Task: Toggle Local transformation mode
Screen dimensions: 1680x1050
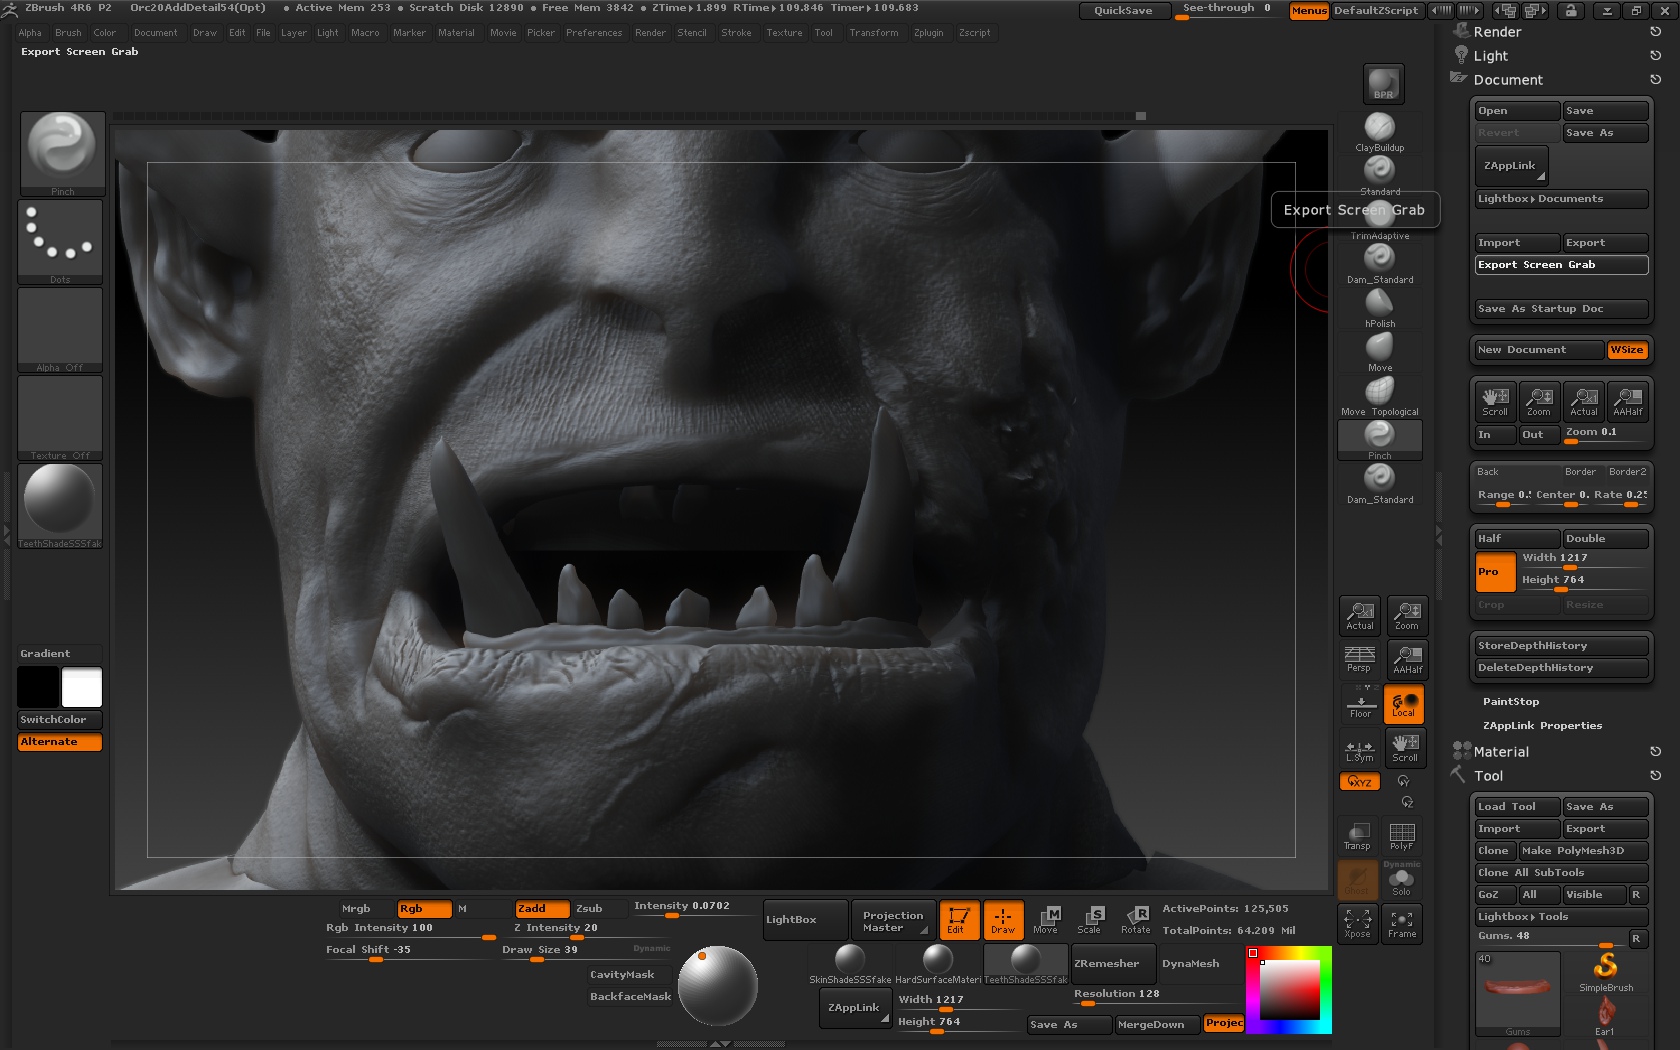Action: (1404, 704)
